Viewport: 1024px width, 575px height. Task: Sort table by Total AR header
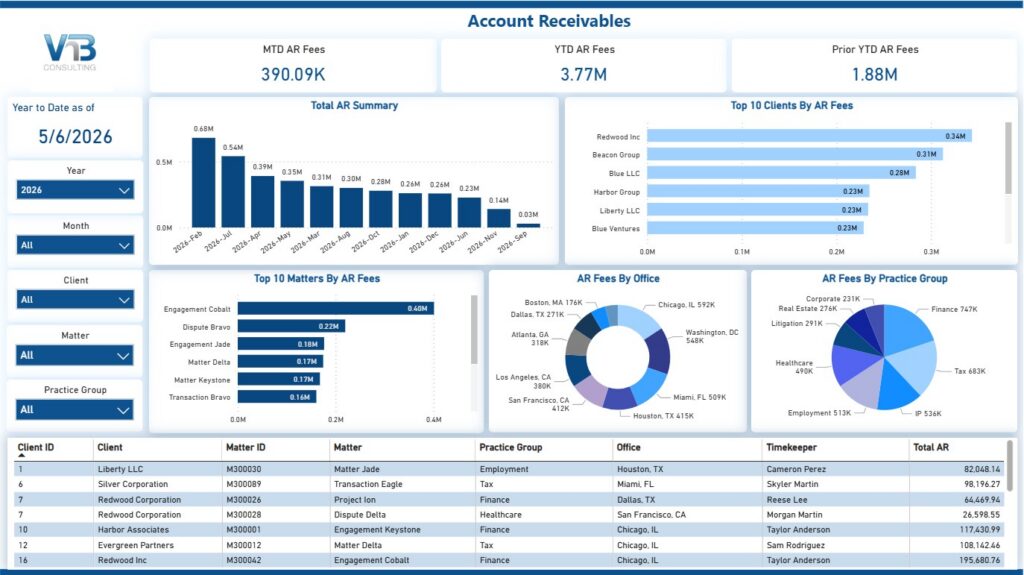coord(931,448)
